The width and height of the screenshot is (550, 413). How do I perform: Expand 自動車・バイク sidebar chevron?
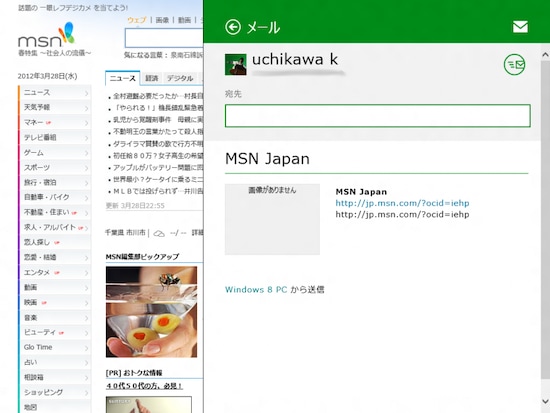pos(86,198)
